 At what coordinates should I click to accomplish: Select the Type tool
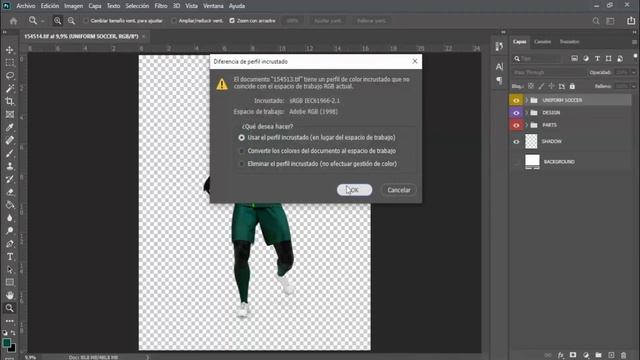click(9, 257)
